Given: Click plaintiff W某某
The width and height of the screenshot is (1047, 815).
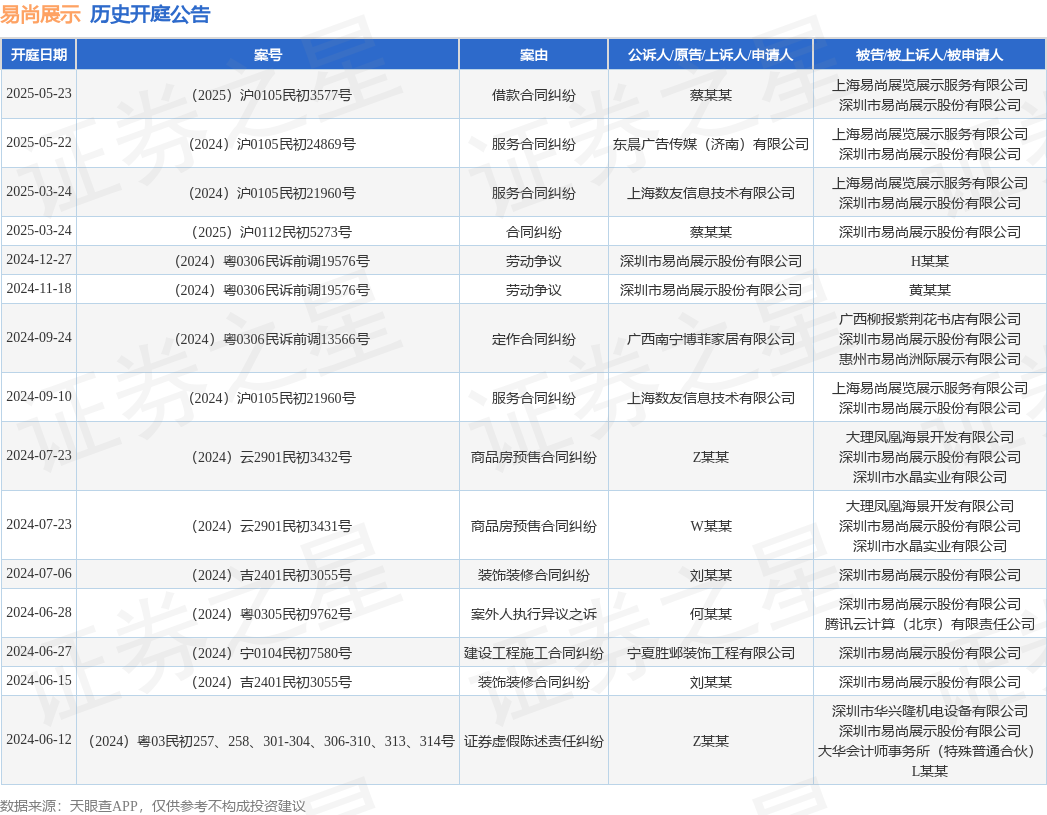Looking at the screenshot, I should 710,526.
